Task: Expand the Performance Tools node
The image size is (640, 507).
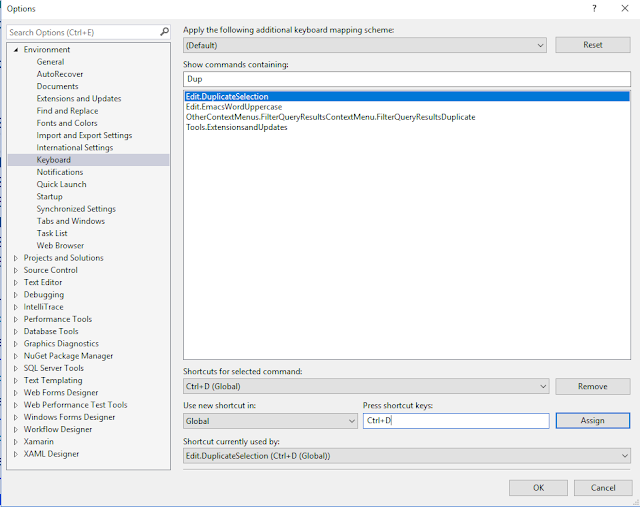Action: pos(16,319)
